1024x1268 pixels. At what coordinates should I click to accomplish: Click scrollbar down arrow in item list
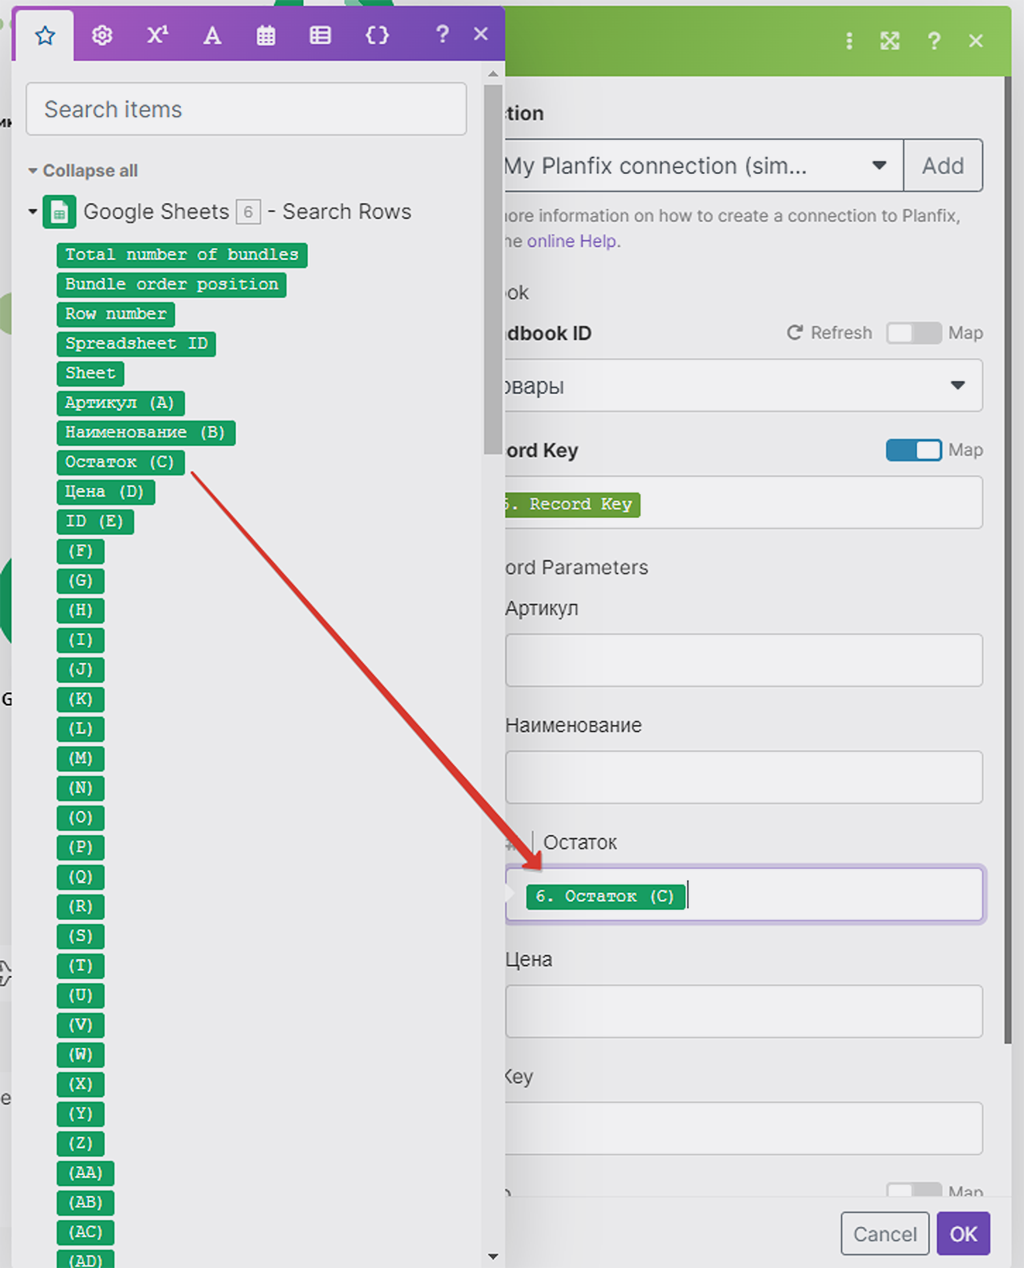click(493, 1257)
